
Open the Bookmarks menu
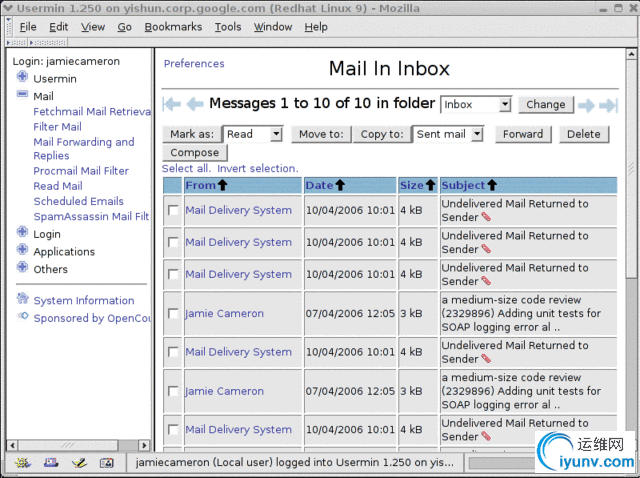point(173,27)
